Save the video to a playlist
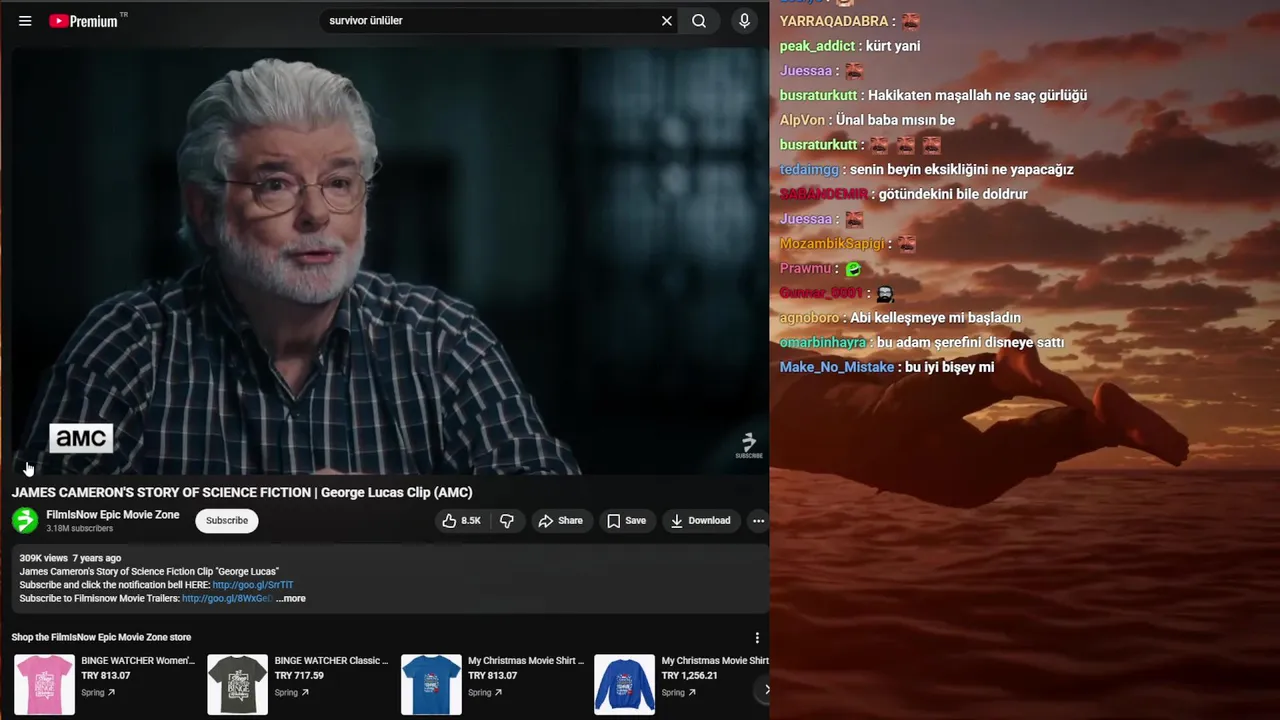The height and width of the screenshot is (720, 1280). point(627,521)
